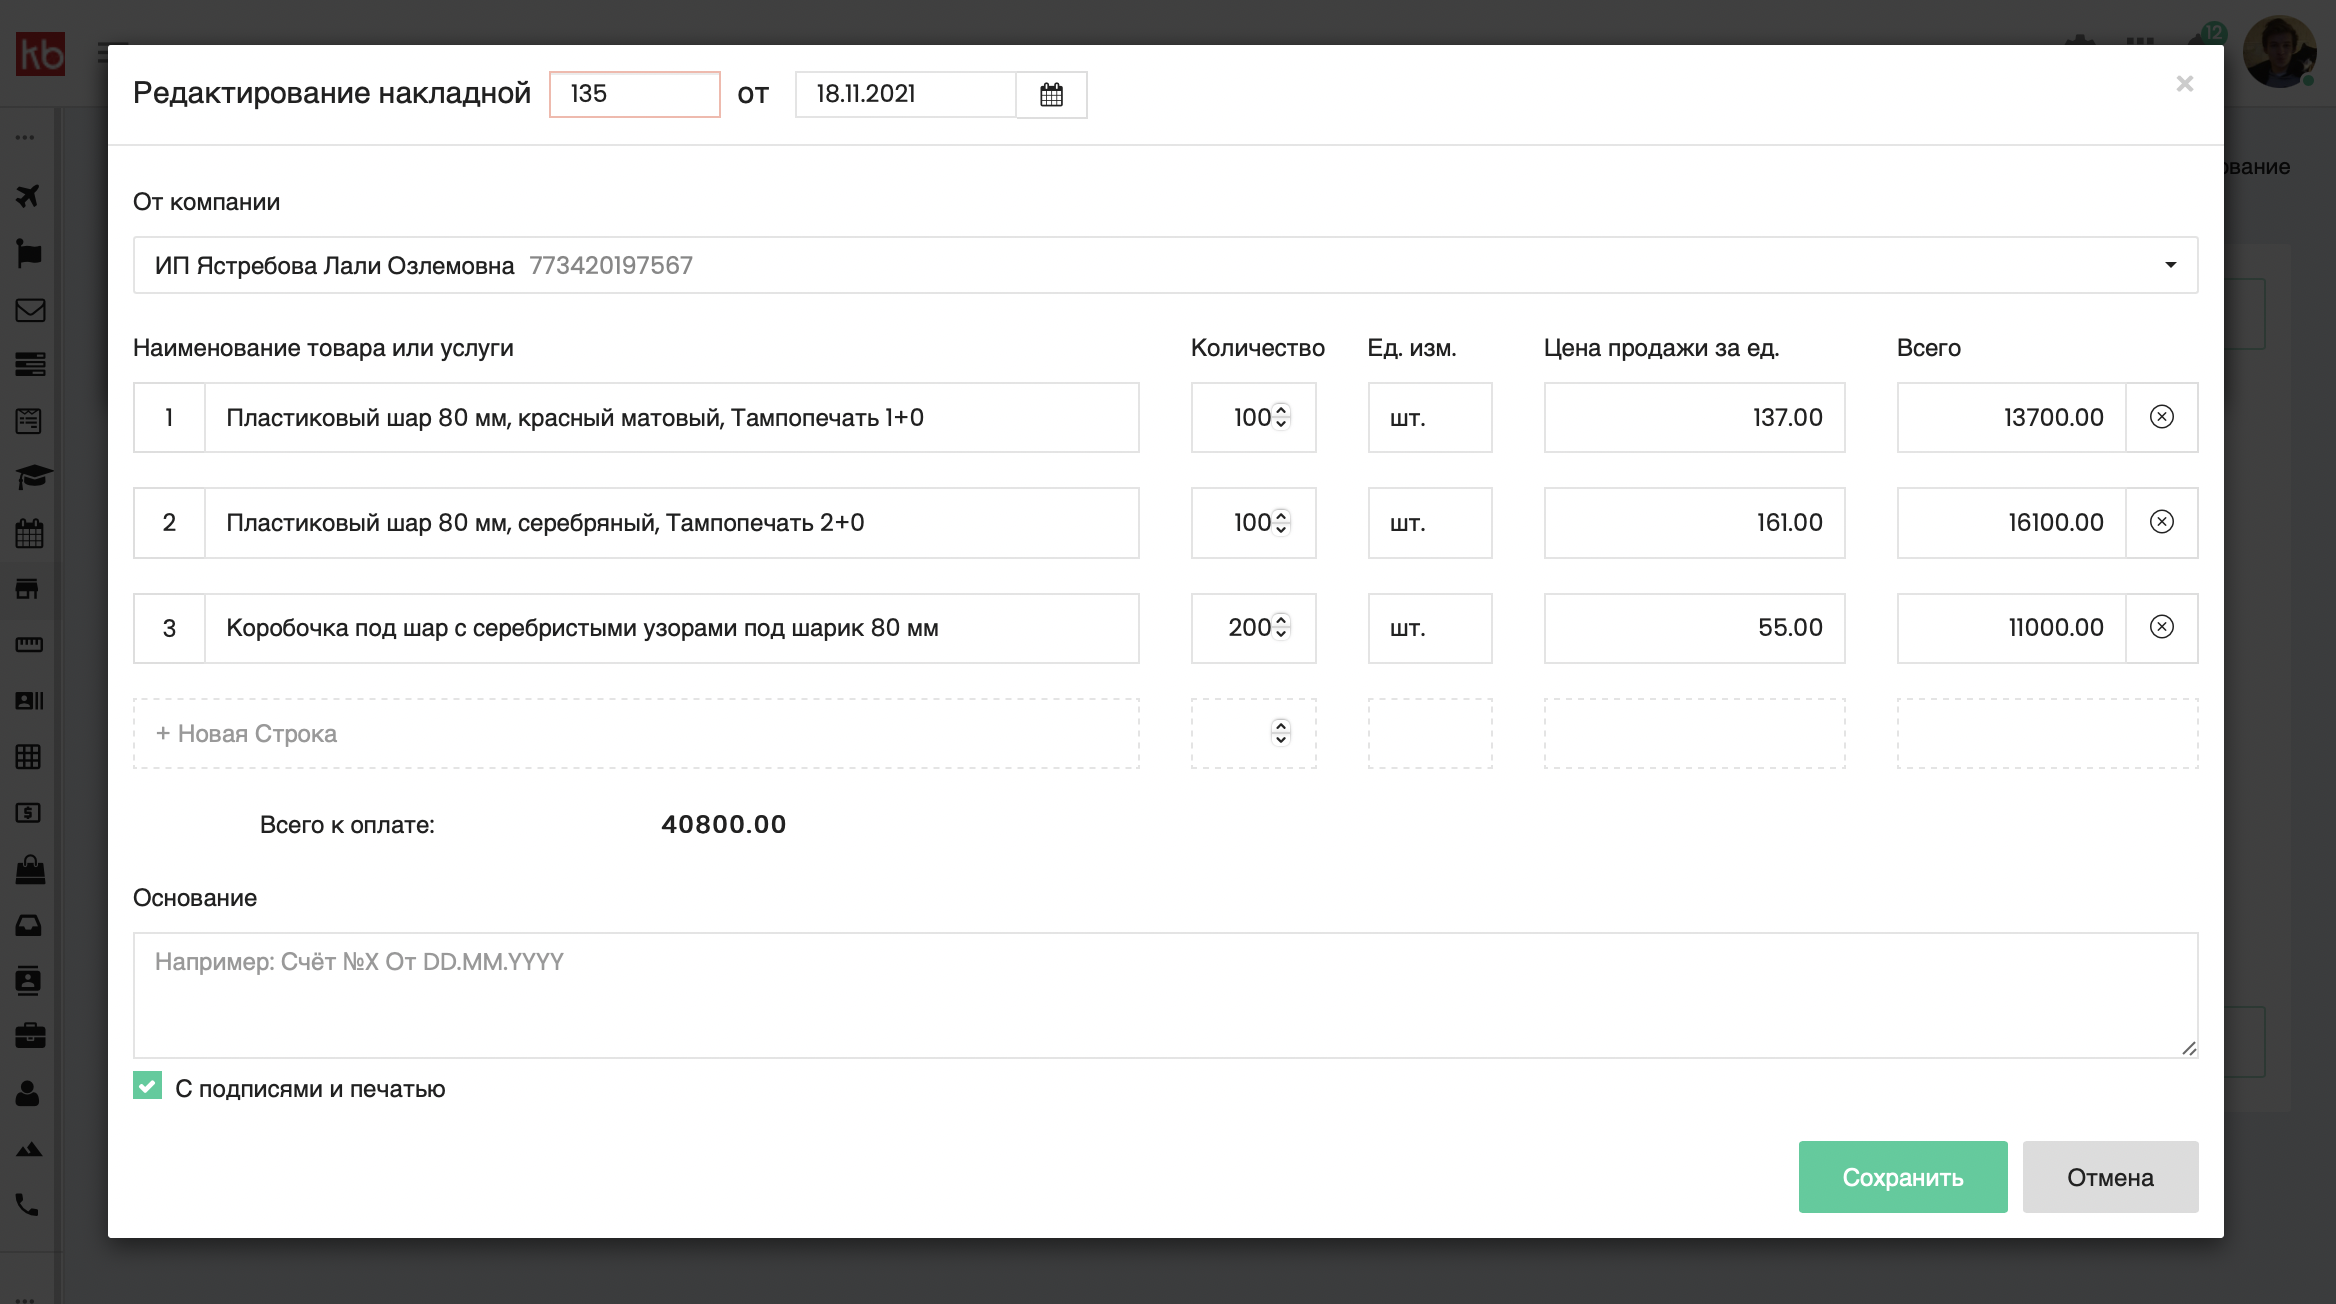Click the Сохранить button
This screenshot has width=2336, height=1304.
click(x=1902, y=1177)
